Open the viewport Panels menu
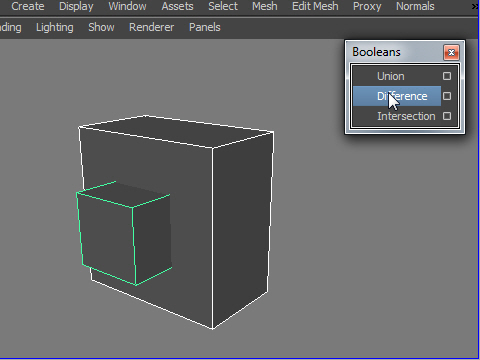The width and height of the screenshot is (480, 360). 205,27
